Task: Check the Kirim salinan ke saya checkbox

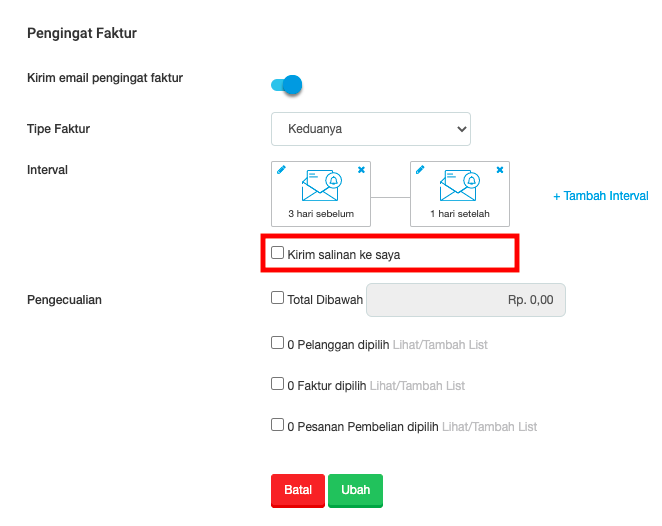Action: (x=277, y=252)
